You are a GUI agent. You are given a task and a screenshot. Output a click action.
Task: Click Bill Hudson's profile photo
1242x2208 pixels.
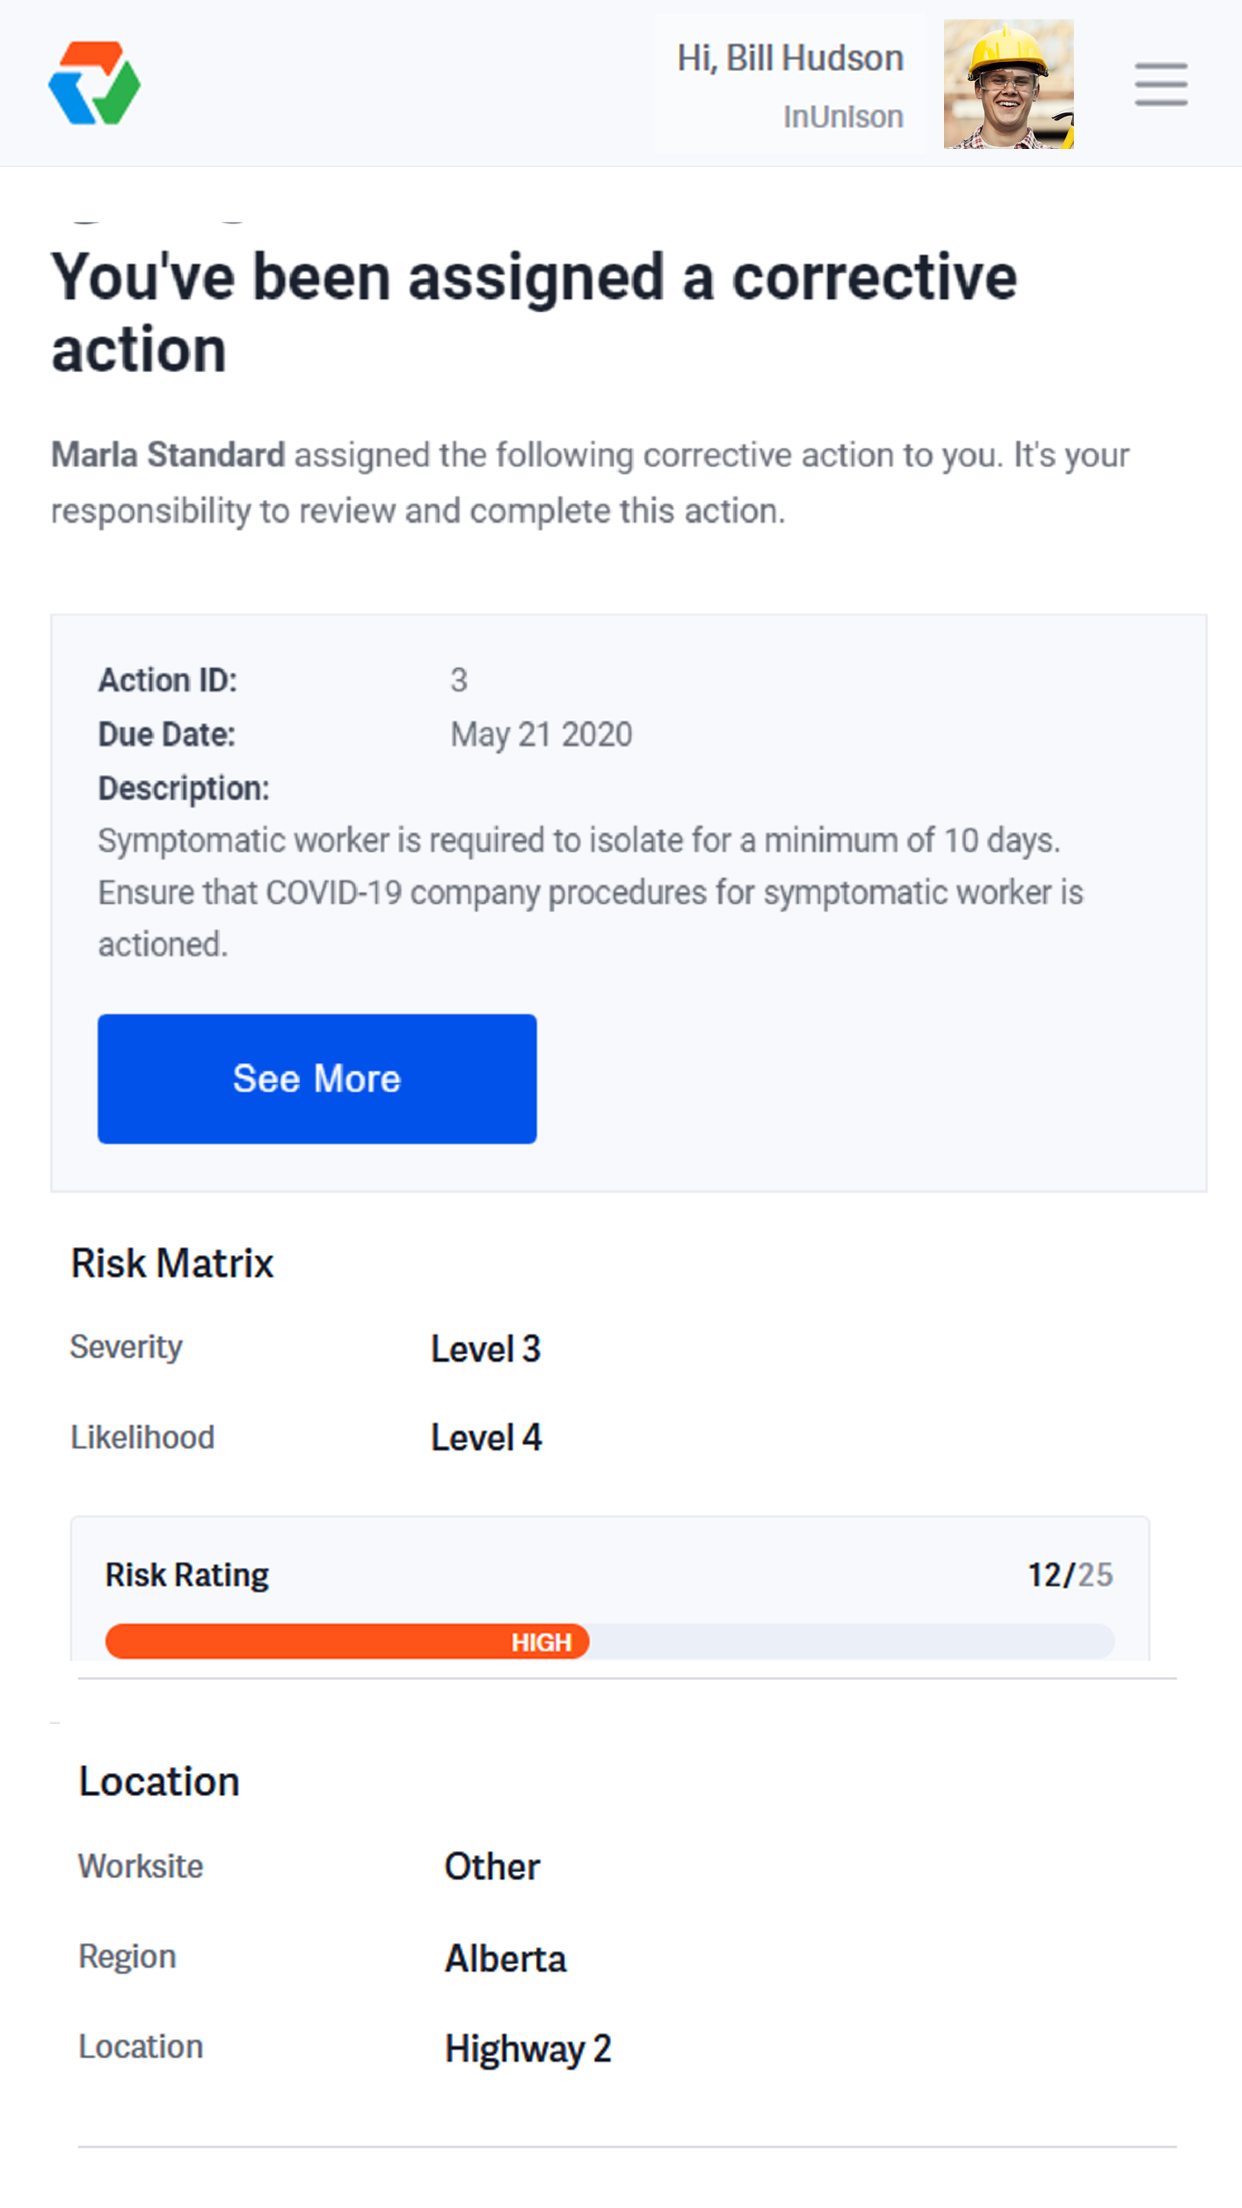tap(1008, 84)
